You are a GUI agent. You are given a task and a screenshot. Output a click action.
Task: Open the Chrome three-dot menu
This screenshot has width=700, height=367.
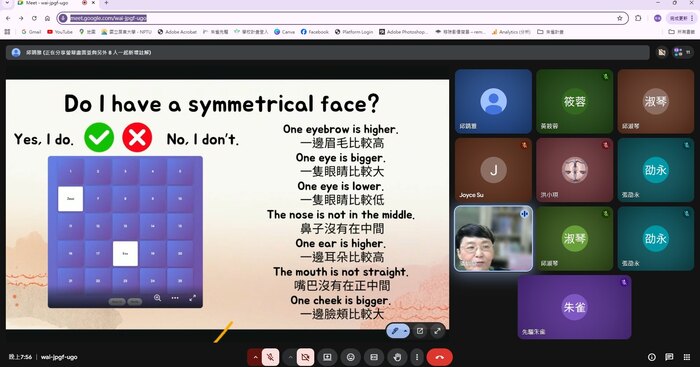coord(692,18)
